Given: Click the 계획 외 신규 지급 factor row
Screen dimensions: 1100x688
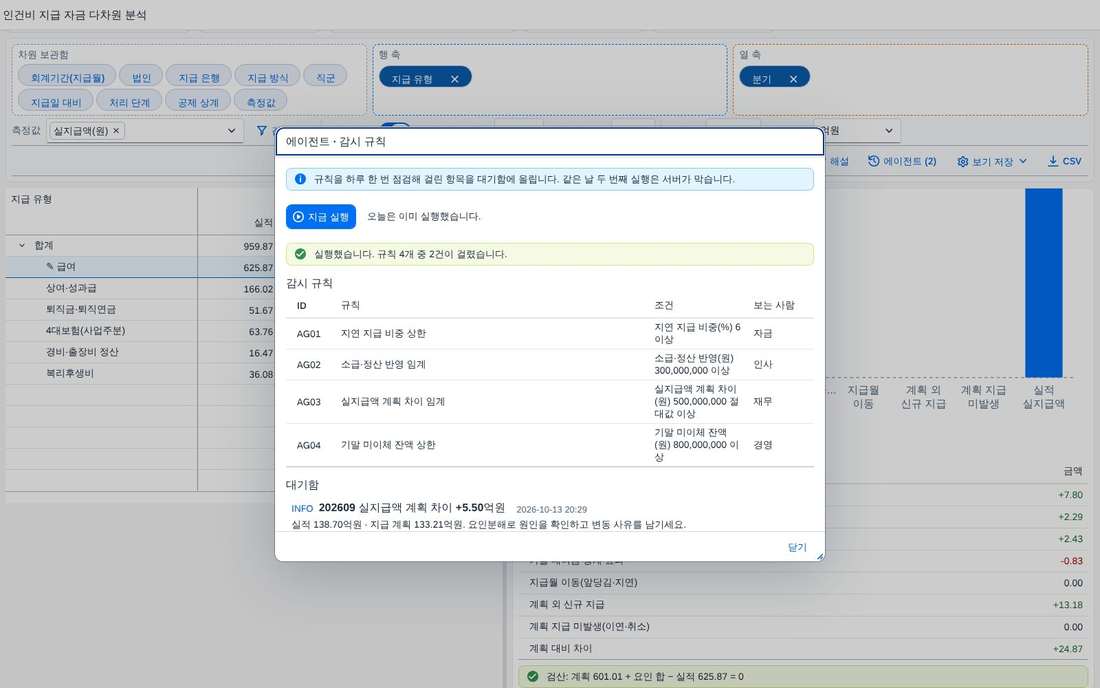Looking at the screenshot, I should tap(805, 605).
